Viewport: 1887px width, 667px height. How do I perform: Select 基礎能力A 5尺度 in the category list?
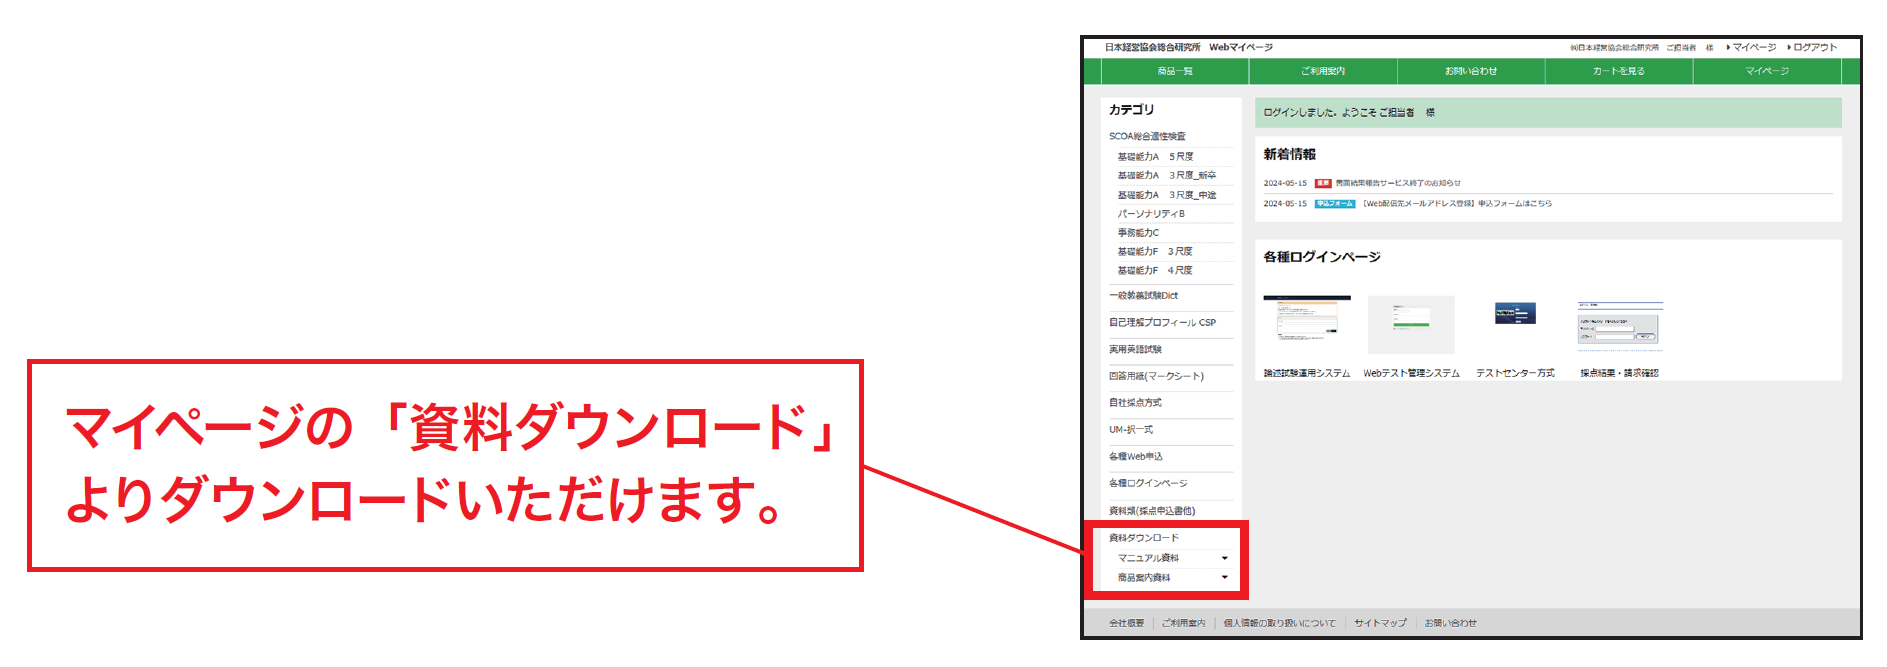tap(1156, 157)
